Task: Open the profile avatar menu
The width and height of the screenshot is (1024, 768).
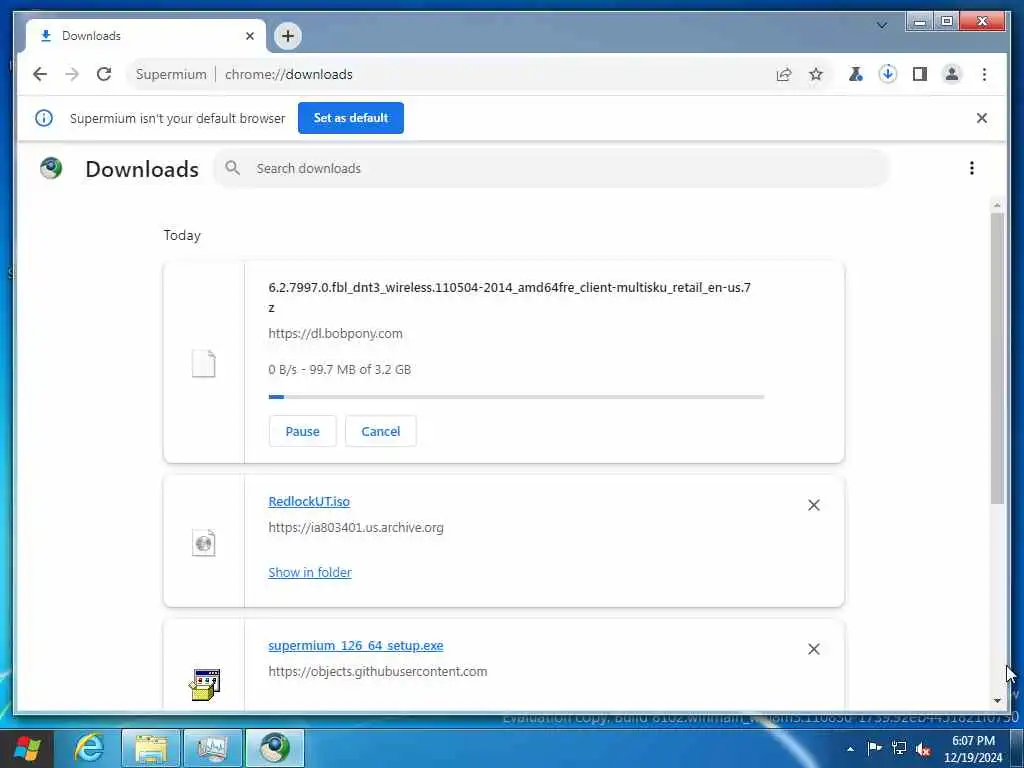Action: click(952, 74)
